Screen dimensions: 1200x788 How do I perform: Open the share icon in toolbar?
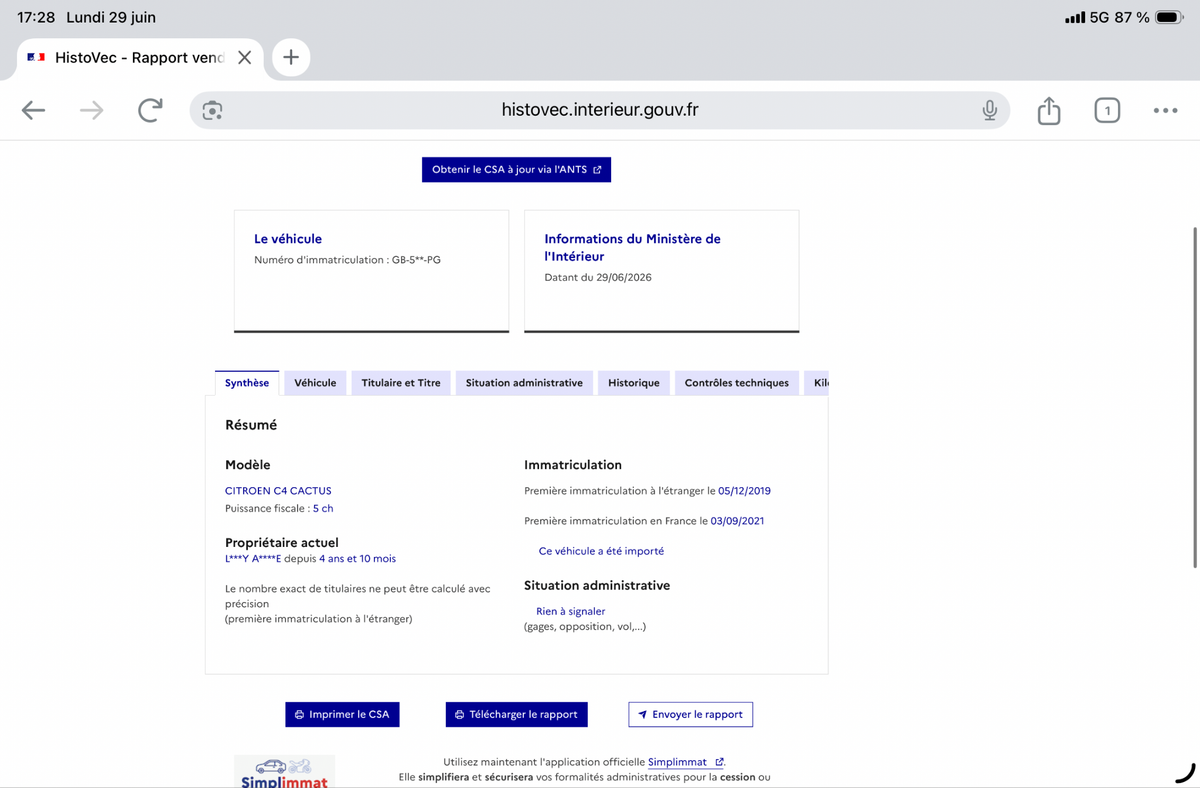pos(1048,110)
